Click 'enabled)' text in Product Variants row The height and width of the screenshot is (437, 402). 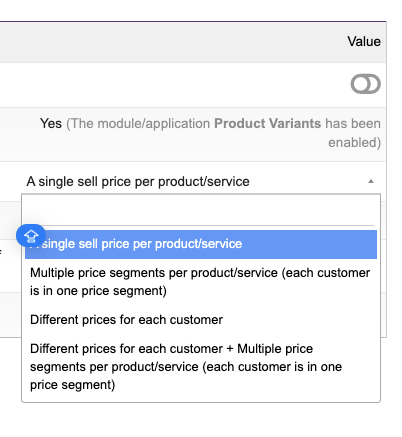[x=354, y=143]
